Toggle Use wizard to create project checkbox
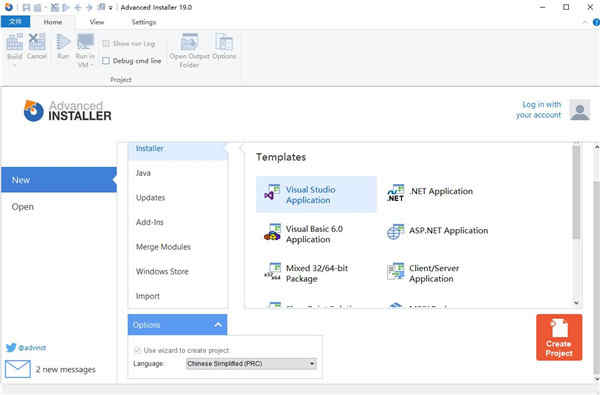Viewport: 600px width, 395px height. click(137, 350)
